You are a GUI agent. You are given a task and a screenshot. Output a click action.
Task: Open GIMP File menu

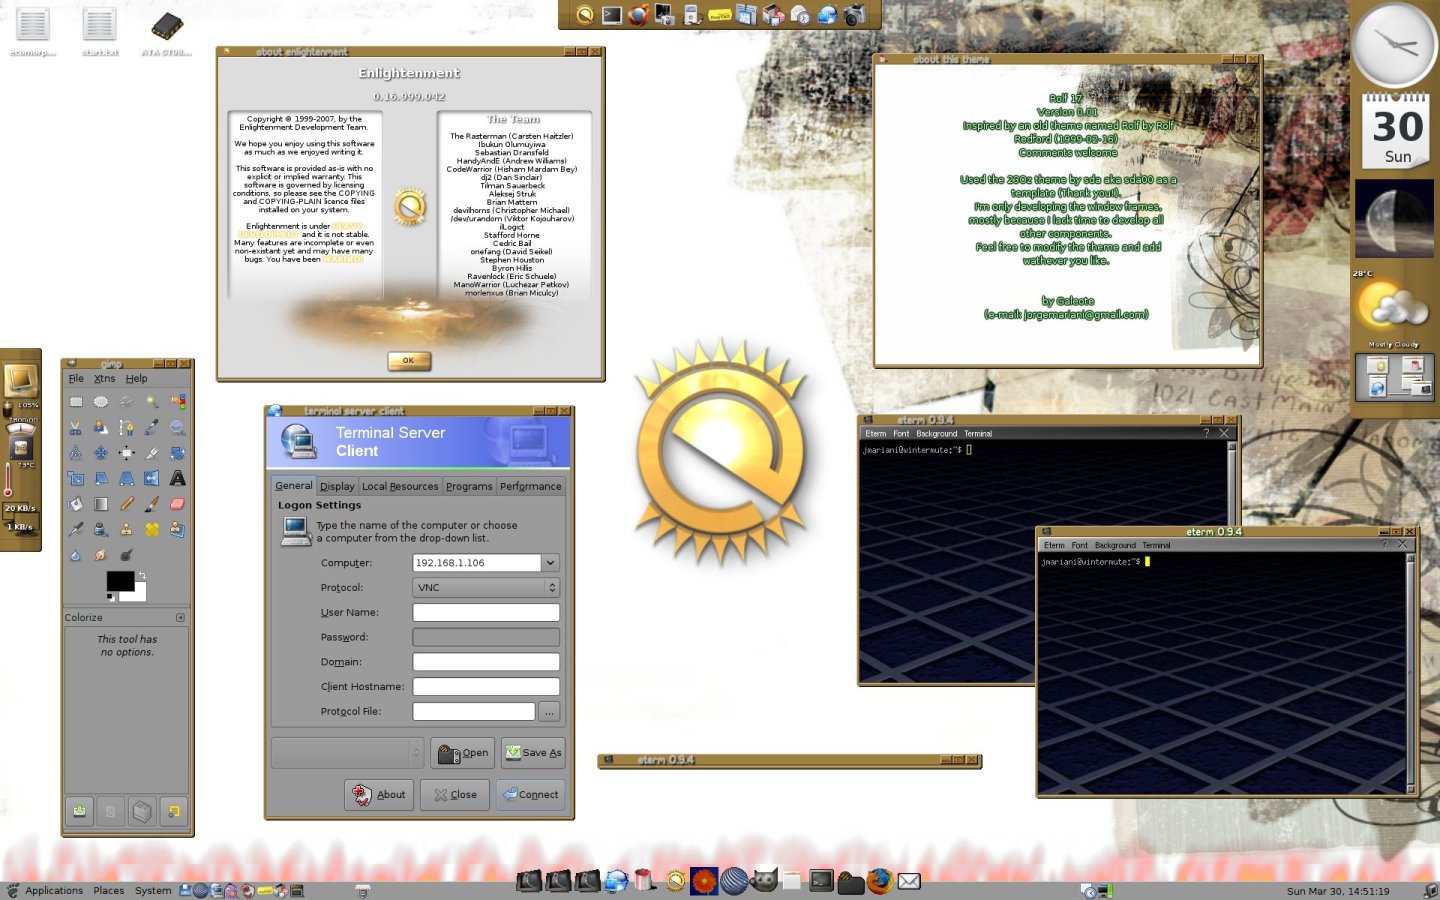coord(76,379)
